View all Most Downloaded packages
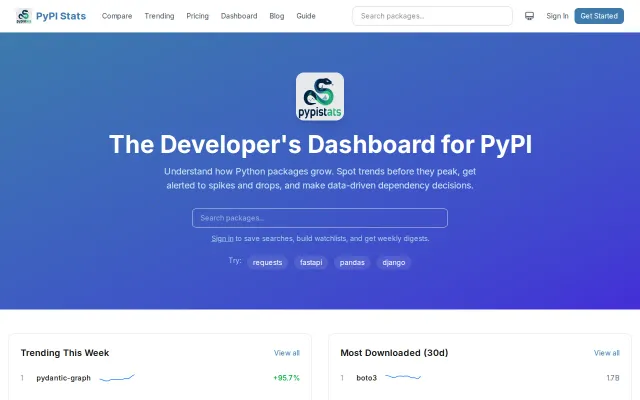640x400 pixels. [607, 353]
